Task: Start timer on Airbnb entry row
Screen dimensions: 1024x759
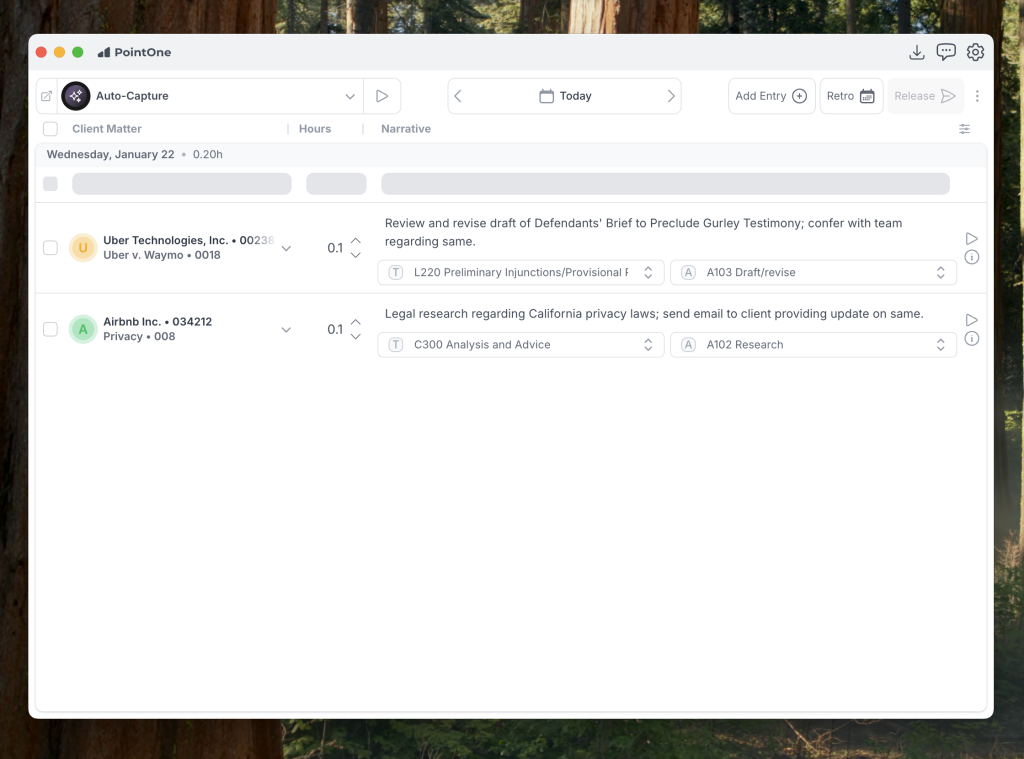Action: (971, 320)
